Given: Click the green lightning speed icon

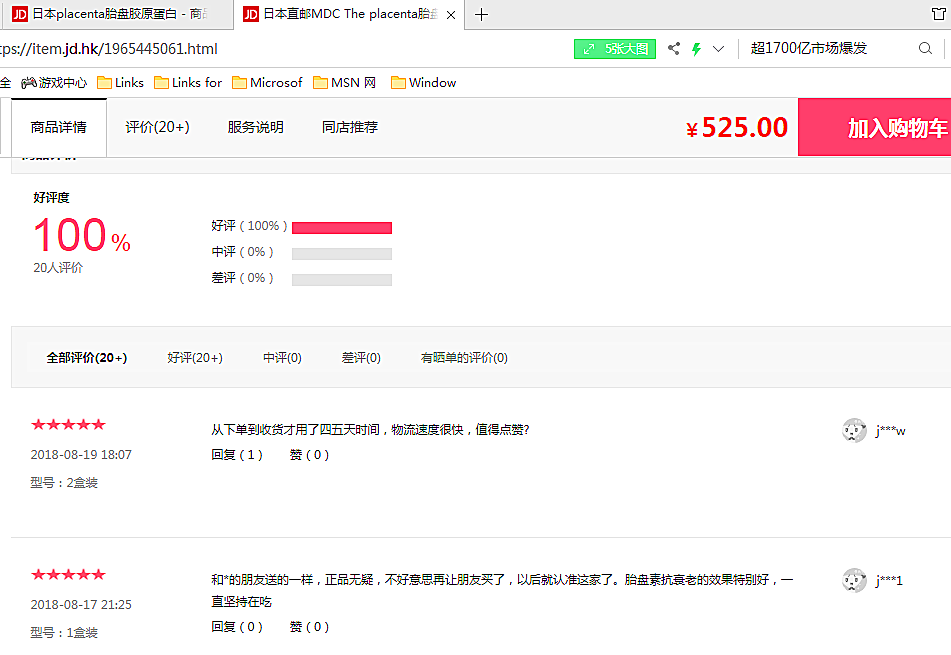Looking at the screenshot, I should (696, 49).
